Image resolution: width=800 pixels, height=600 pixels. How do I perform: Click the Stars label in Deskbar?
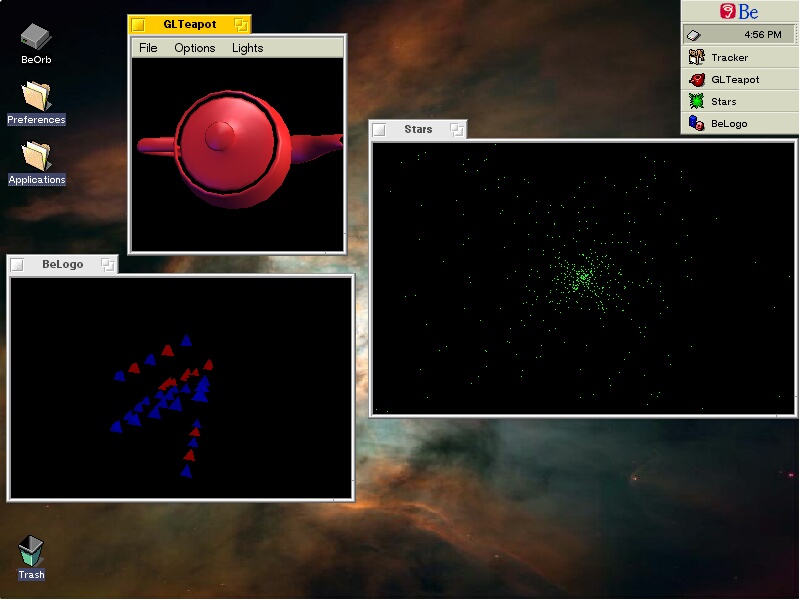coord(723,102)
